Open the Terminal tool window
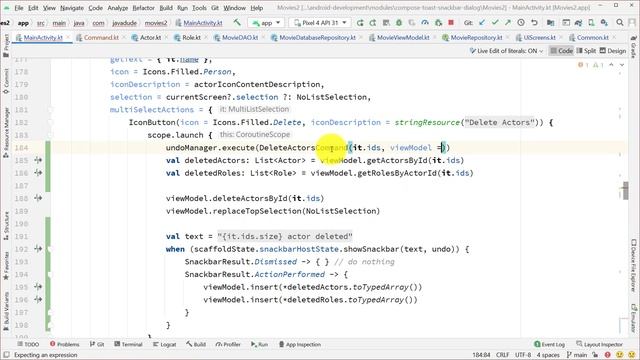Viewport: 640px width, 360px height. point(128,344)
